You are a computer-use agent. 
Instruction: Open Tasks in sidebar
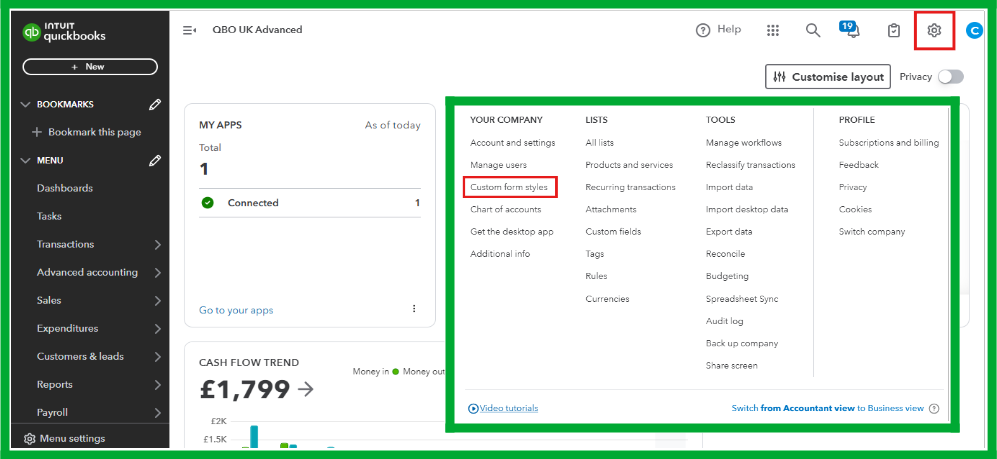pos(49,216)
